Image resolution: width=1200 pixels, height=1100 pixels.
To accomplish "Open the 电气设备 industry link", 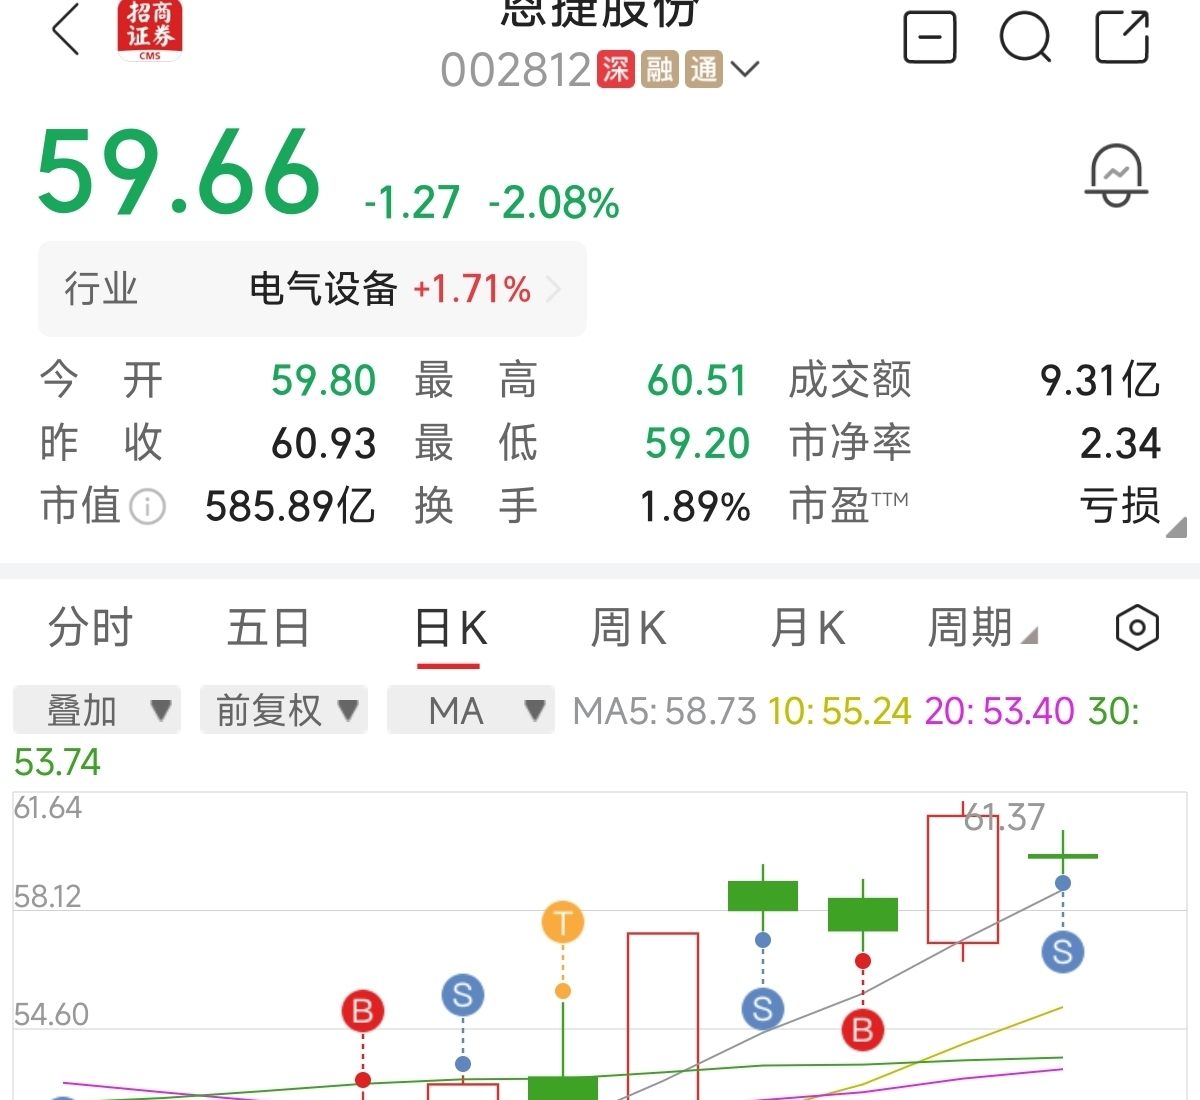I will coord(323,290).
